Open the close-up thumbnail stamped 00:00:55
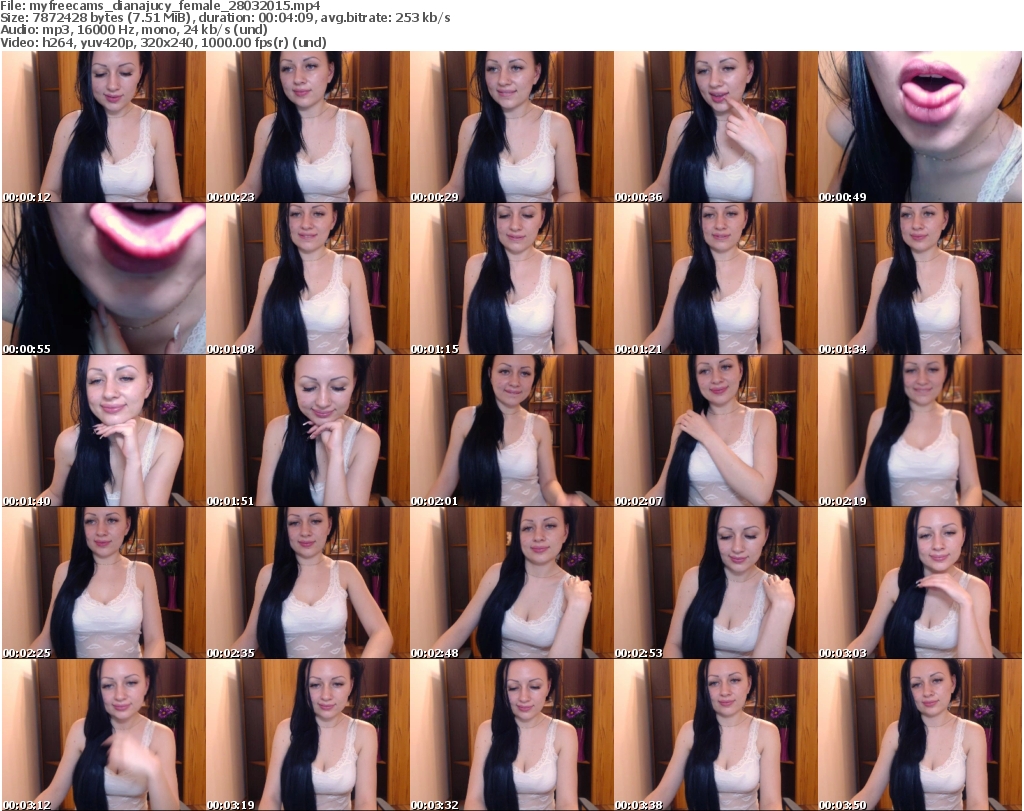This screenshot has height=811, width=1024. click(104, 279)
